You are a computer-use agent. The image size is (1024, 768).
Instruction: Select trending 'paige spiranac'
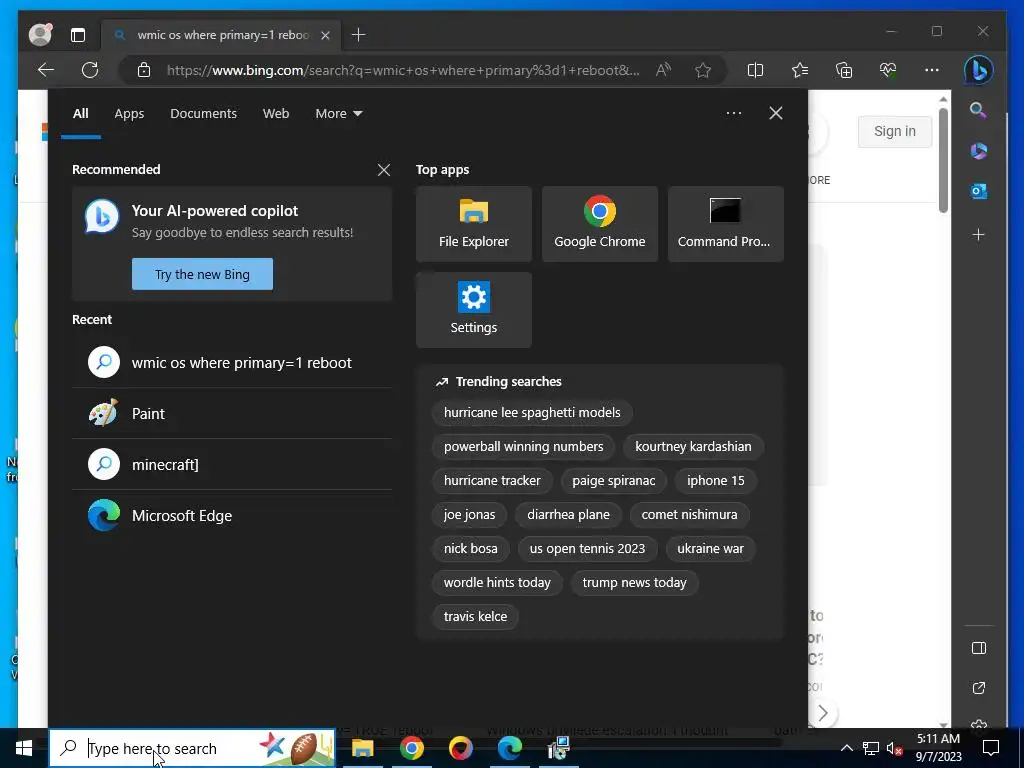[x=613, y=481]
